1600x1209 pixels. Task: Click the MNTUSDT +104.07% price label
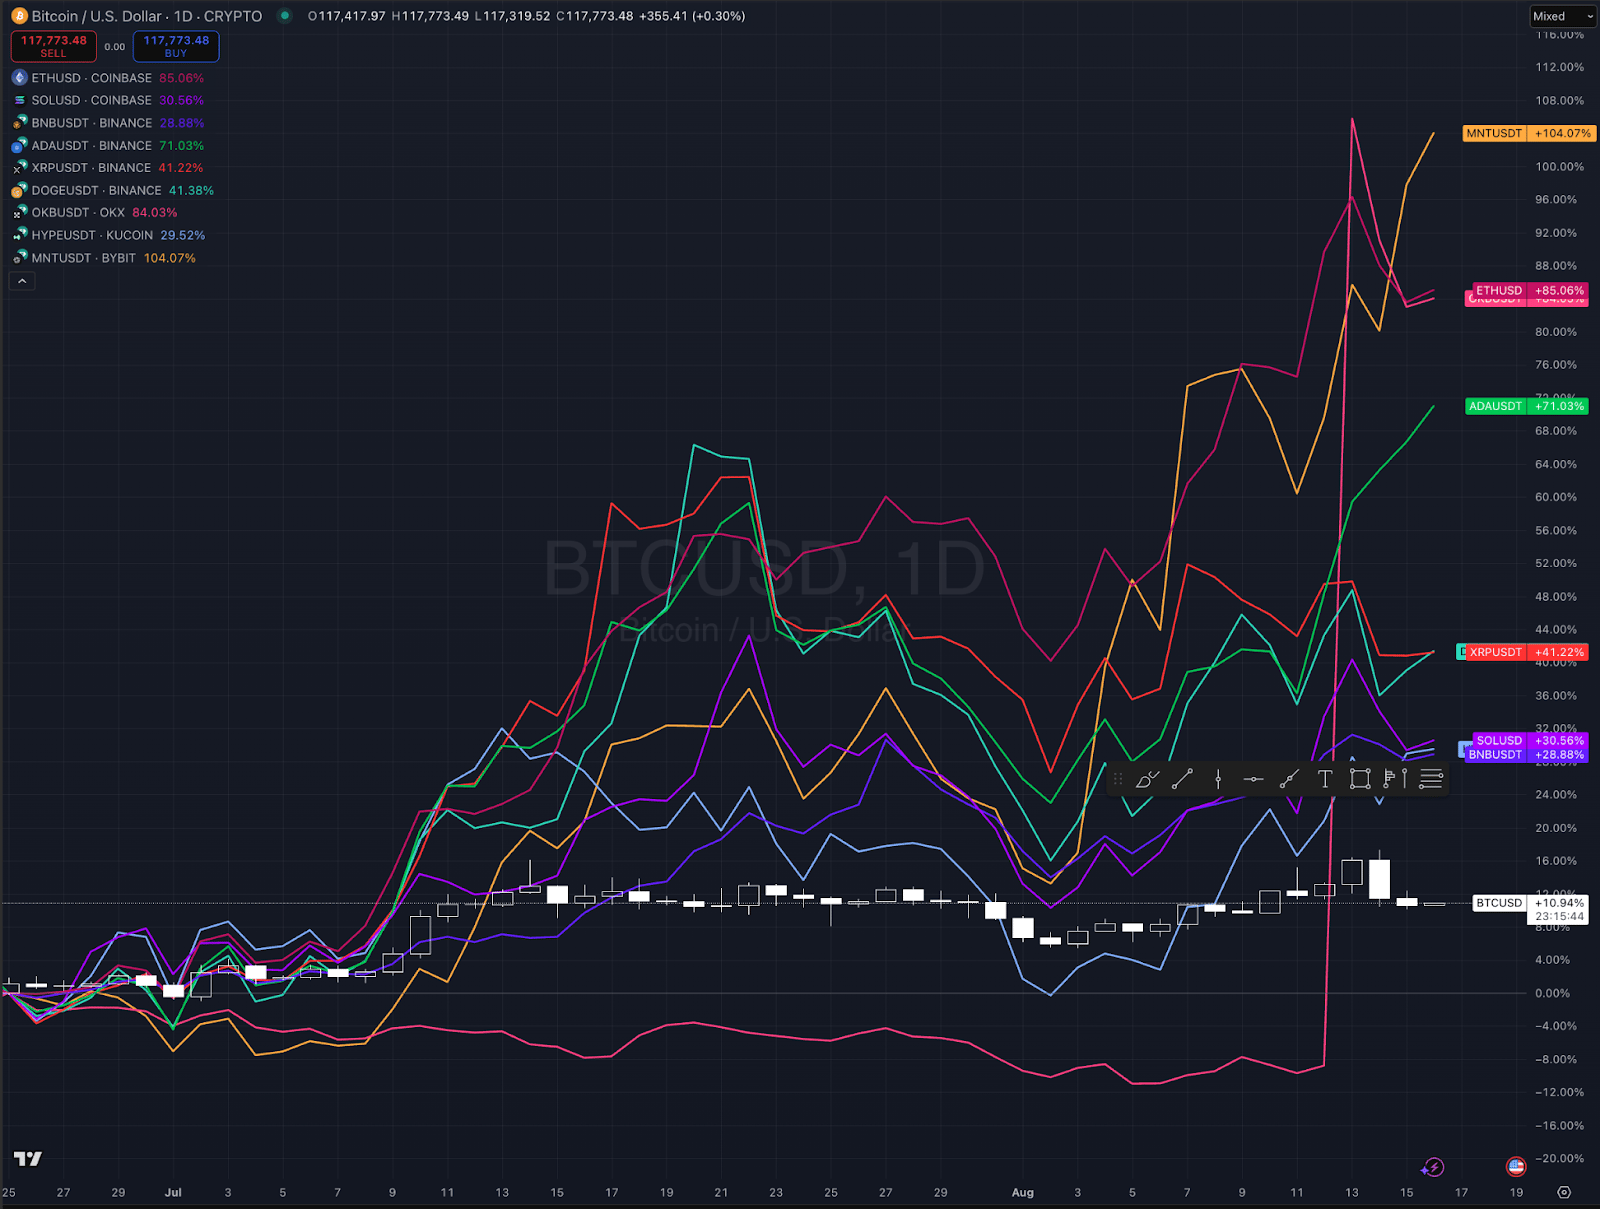1528,133
